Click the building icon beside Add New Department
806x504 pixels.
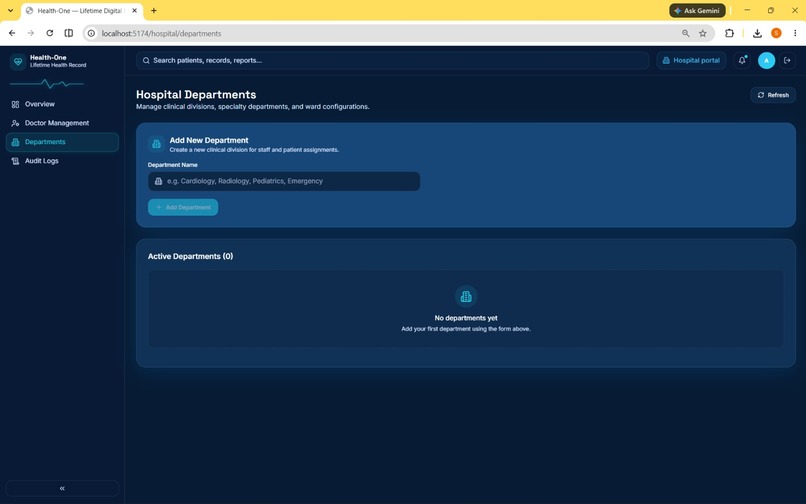pyautogui.click(x=156, y=144)
